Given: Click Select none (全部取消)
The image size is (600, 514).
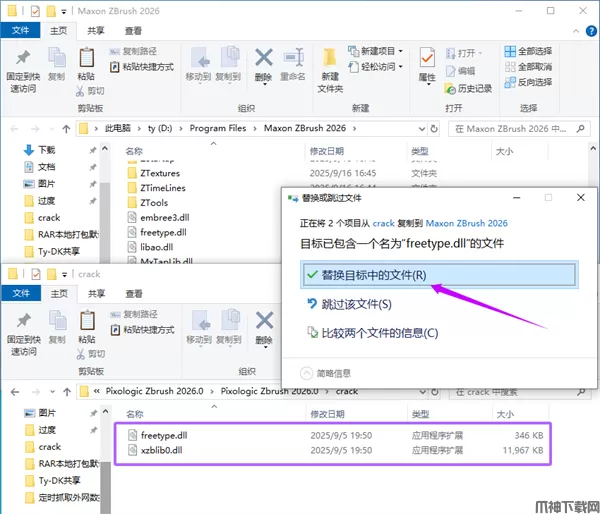Looking at the screenshot, I should tap(528, 67).
